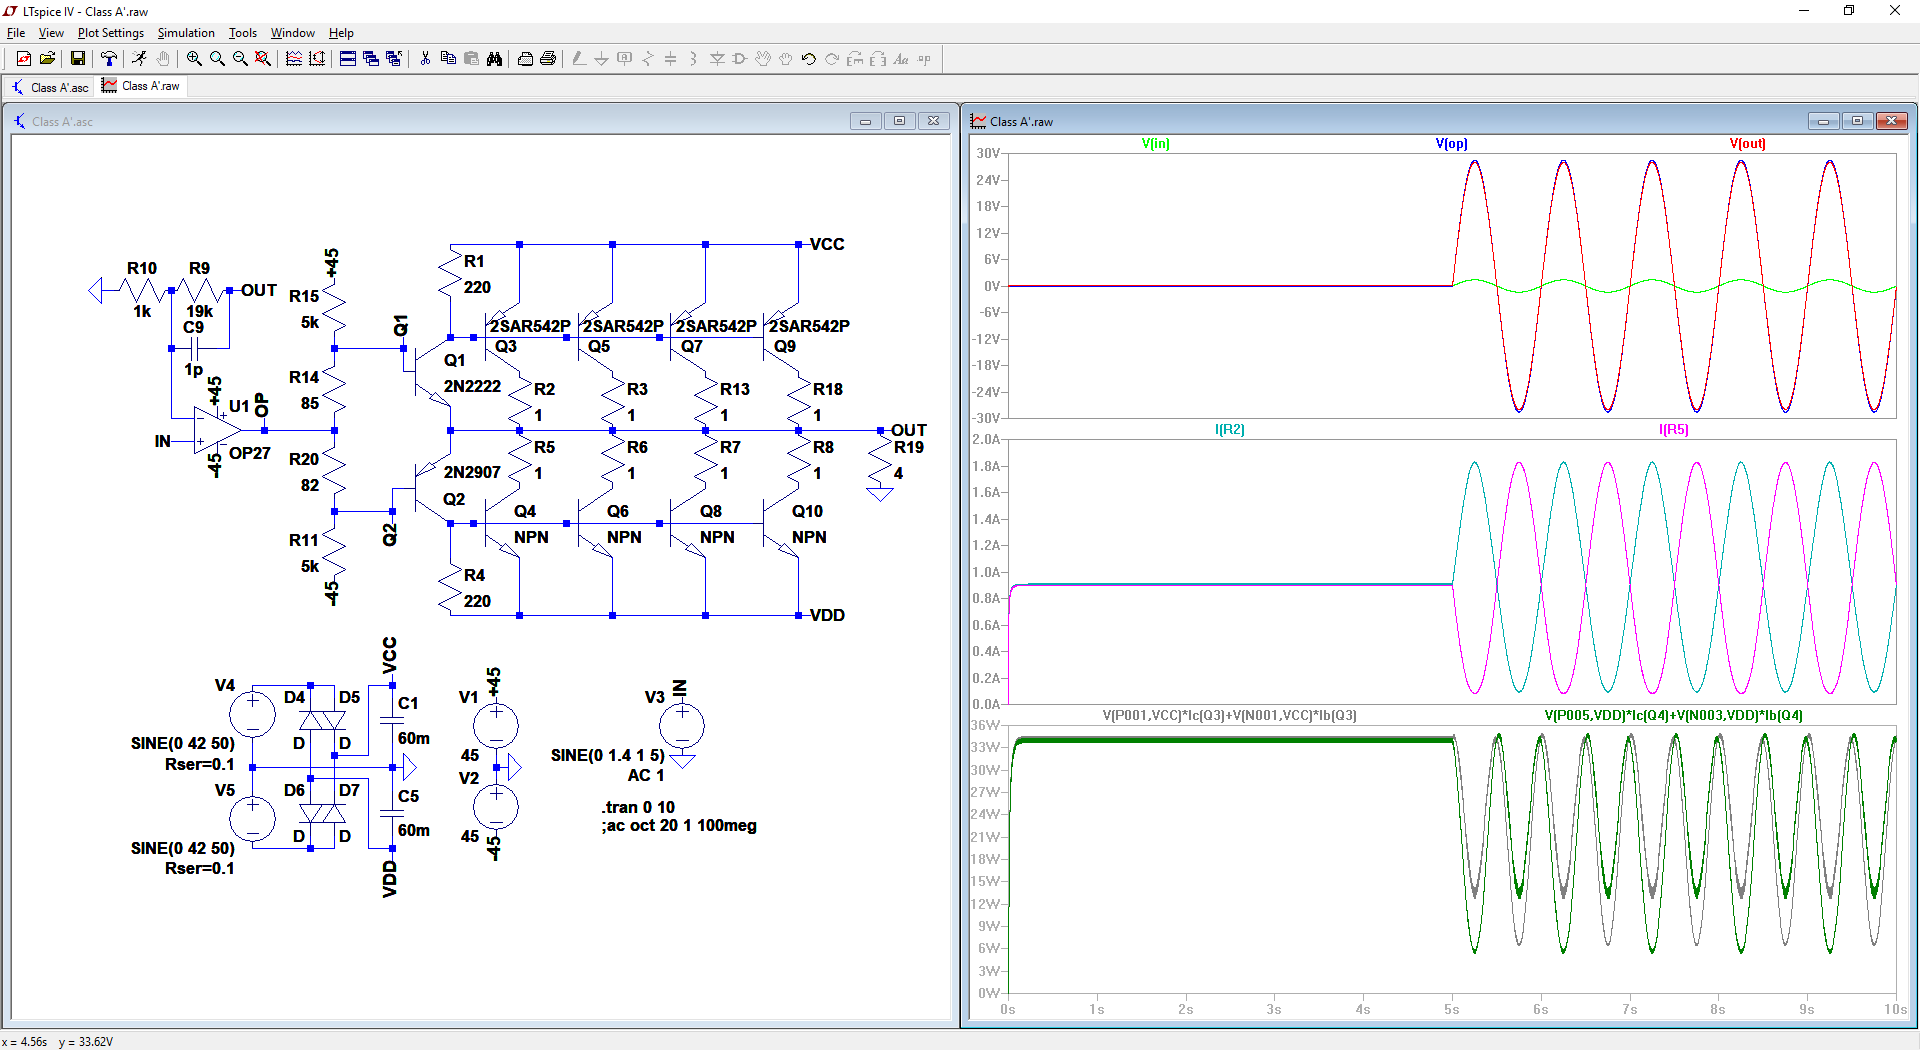Select the SPICE directive .op icon

pos(924,59)
